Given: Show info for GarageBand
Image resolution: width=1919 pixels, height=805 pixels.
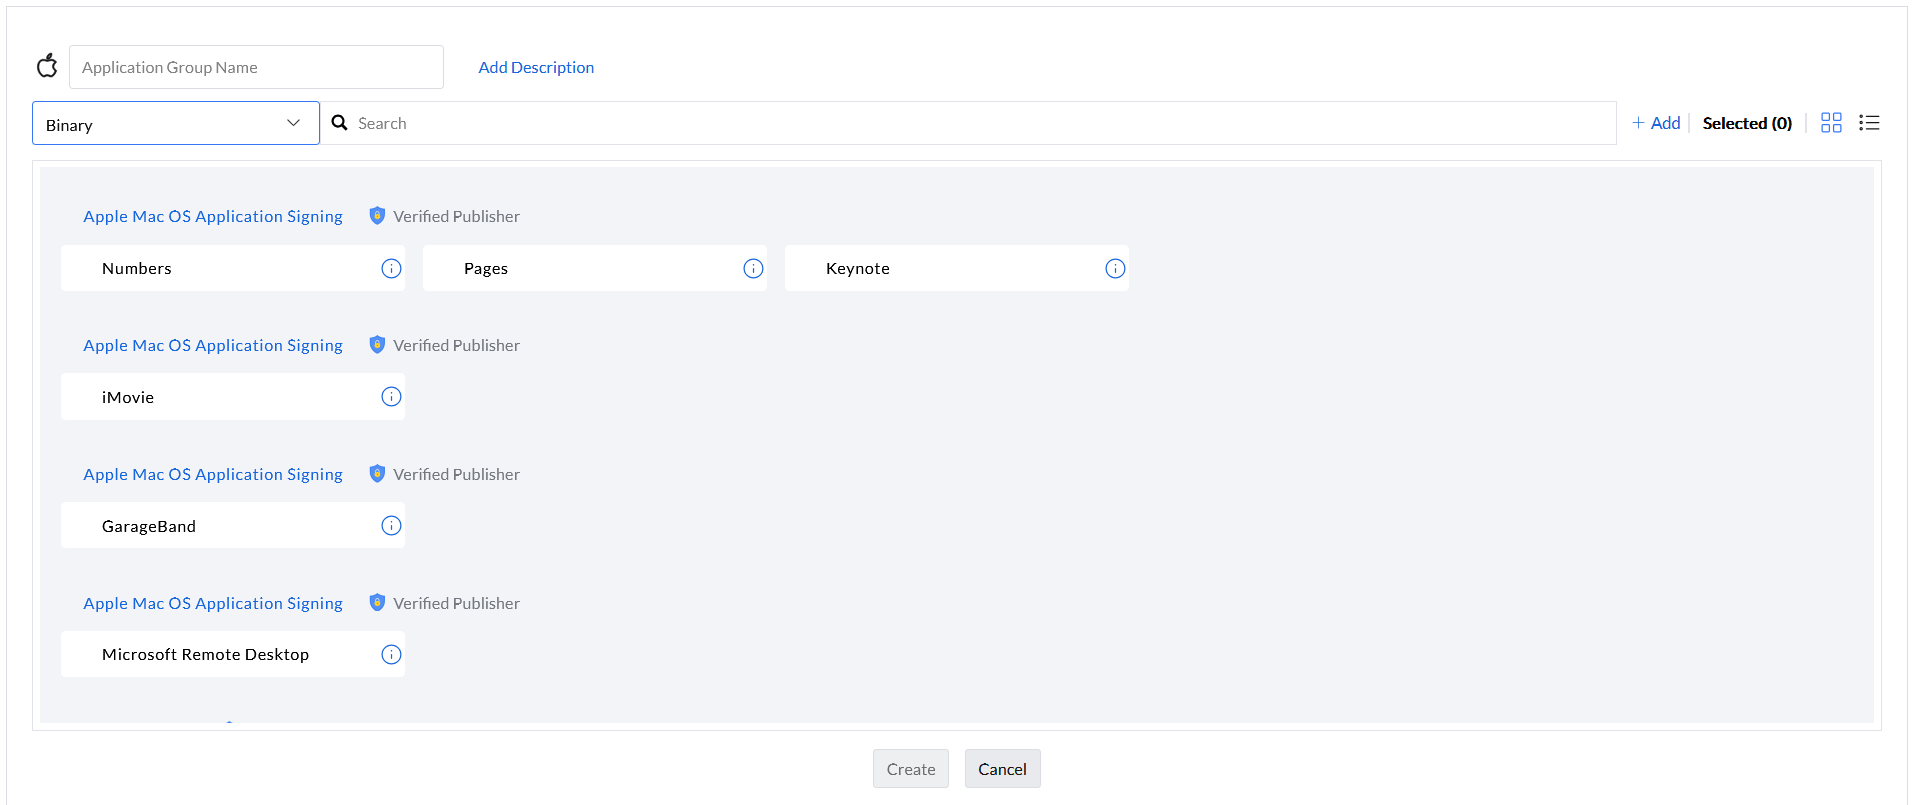Looking at the screenshot, I should tap(391, 526).
